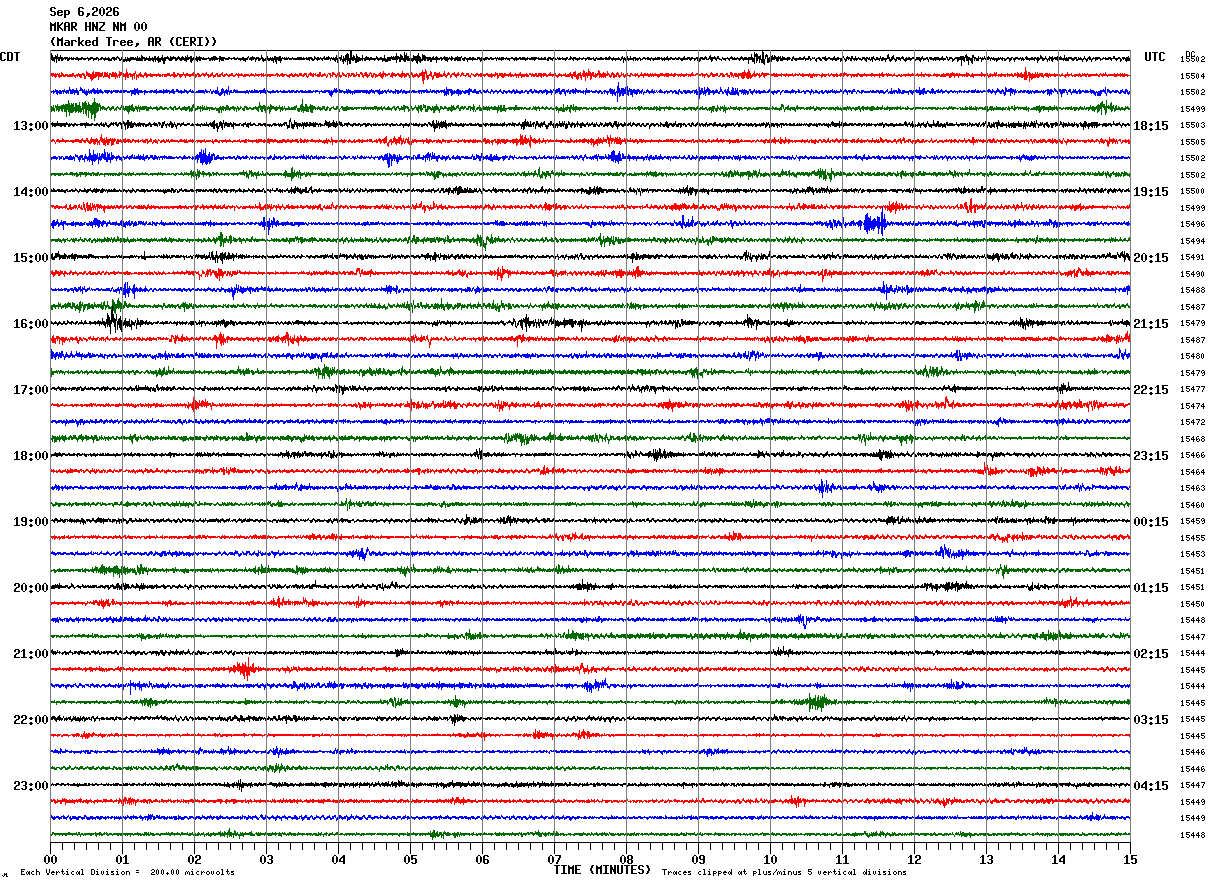The width and height of the screenshot is (1210, 886).
Task: Click the 00 minute tick label
Action: pyautogui.click(x=50, y=859)
